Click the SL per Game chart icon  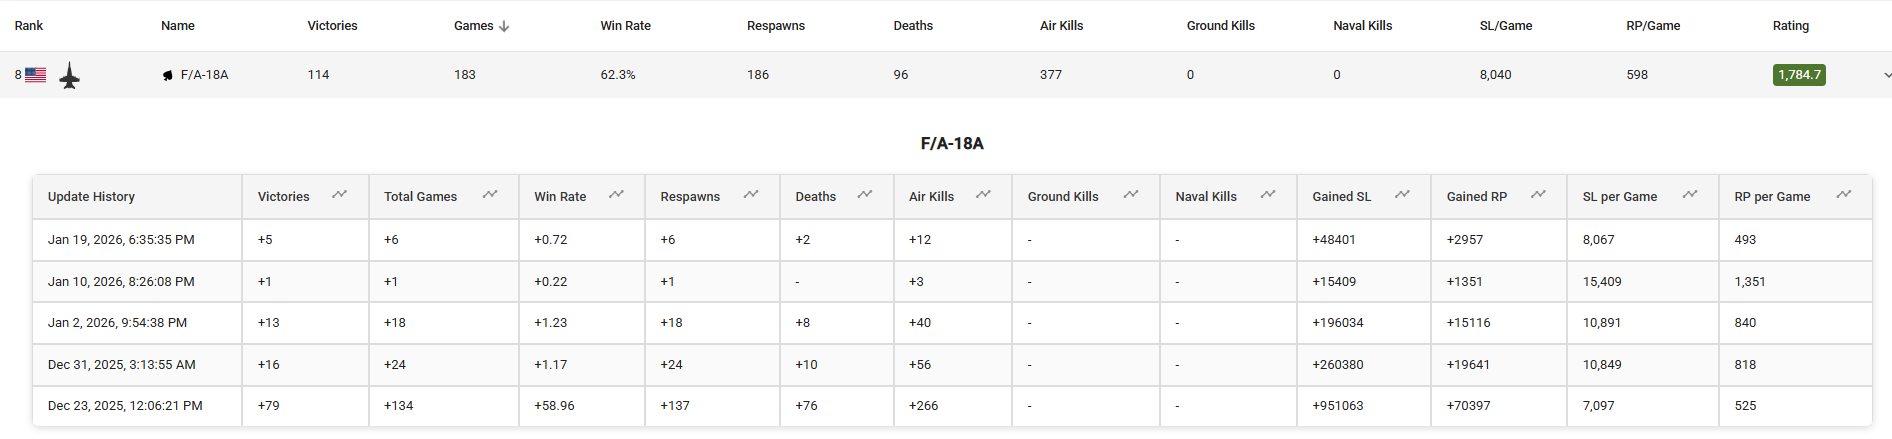(x=1690, y=195)
